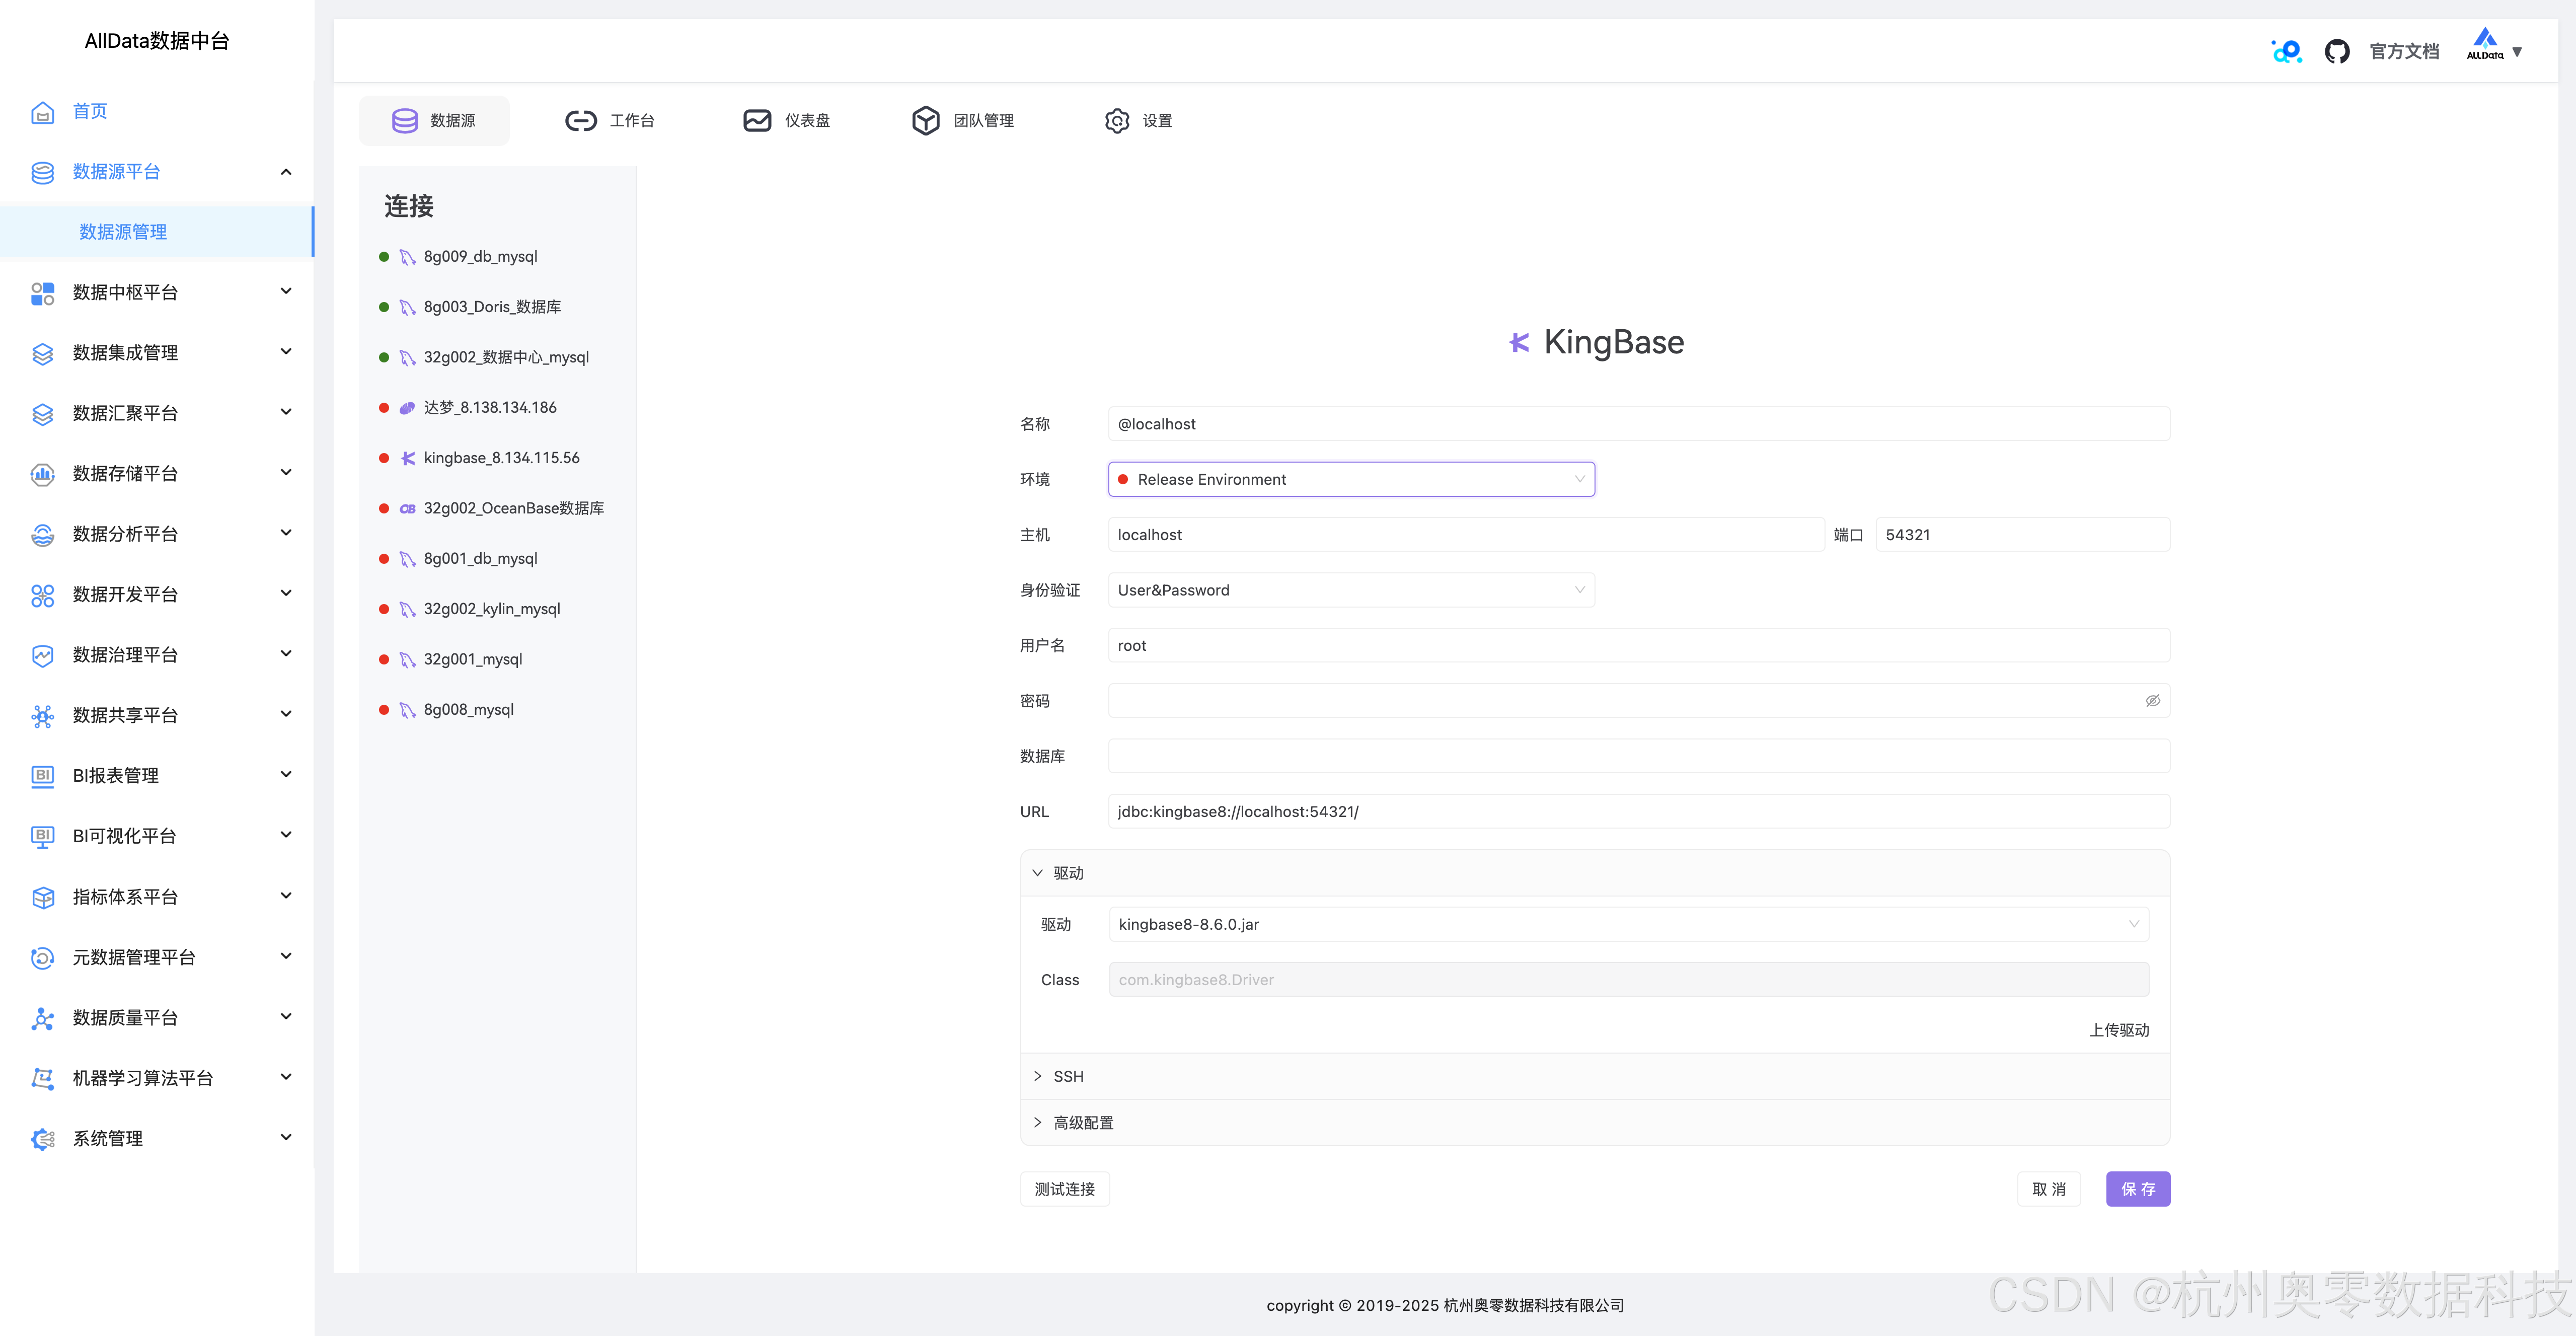Click the 上传驱动 link
The width and height of the screenshot is (2576, 1336).
coord(2118,1030)
